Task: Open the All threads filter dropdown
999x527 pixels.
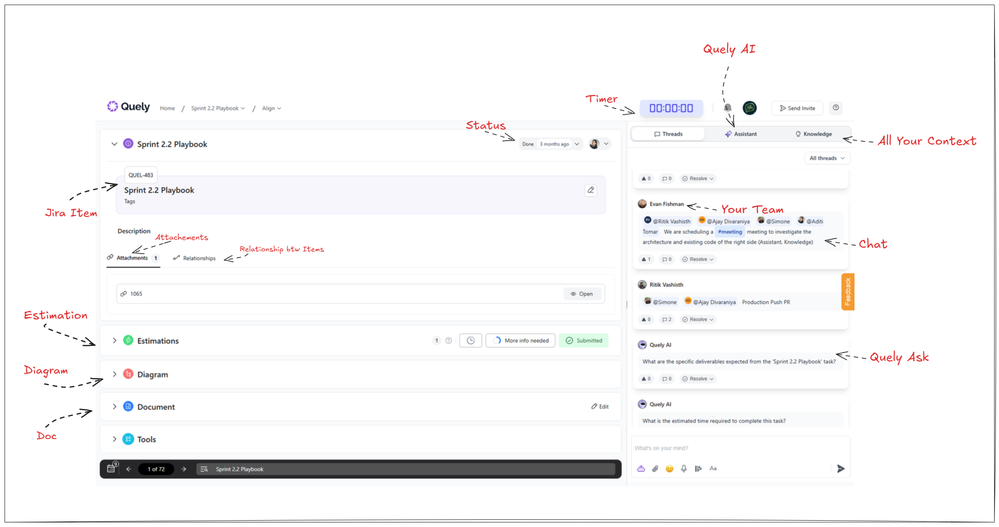Action: [827, 158]
